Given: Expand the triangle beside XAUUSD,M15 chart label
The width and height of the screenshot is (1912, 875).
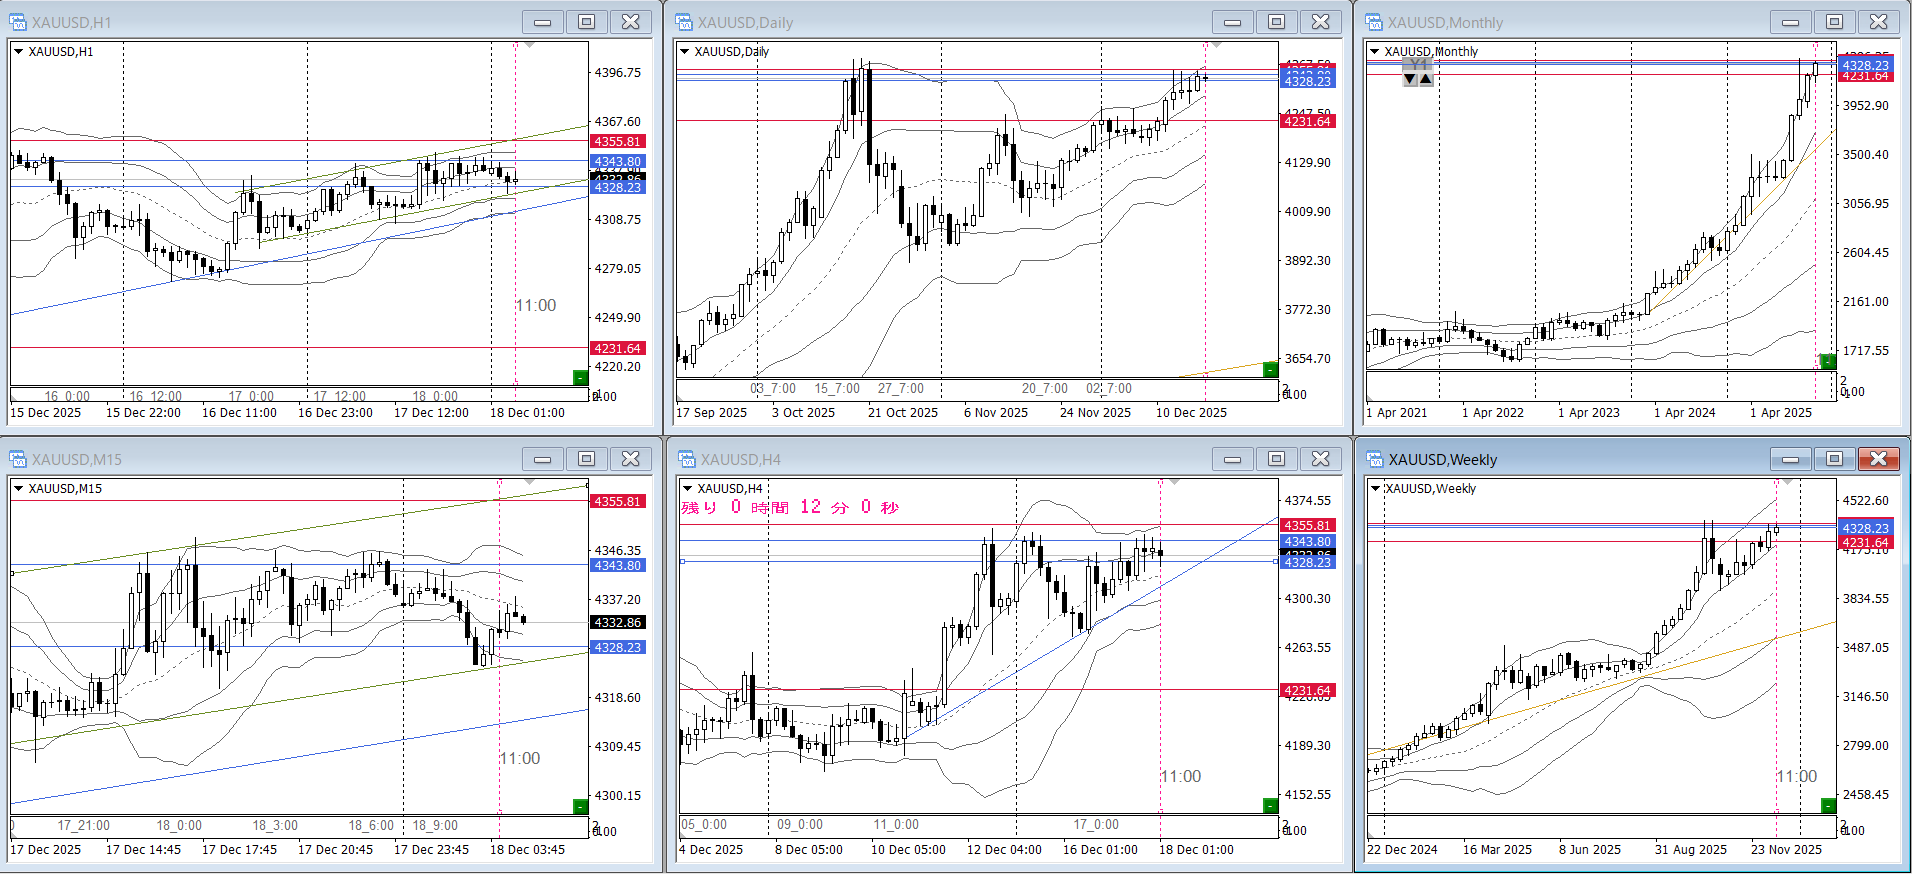Looking at the screenshot, I should (18, 489).
